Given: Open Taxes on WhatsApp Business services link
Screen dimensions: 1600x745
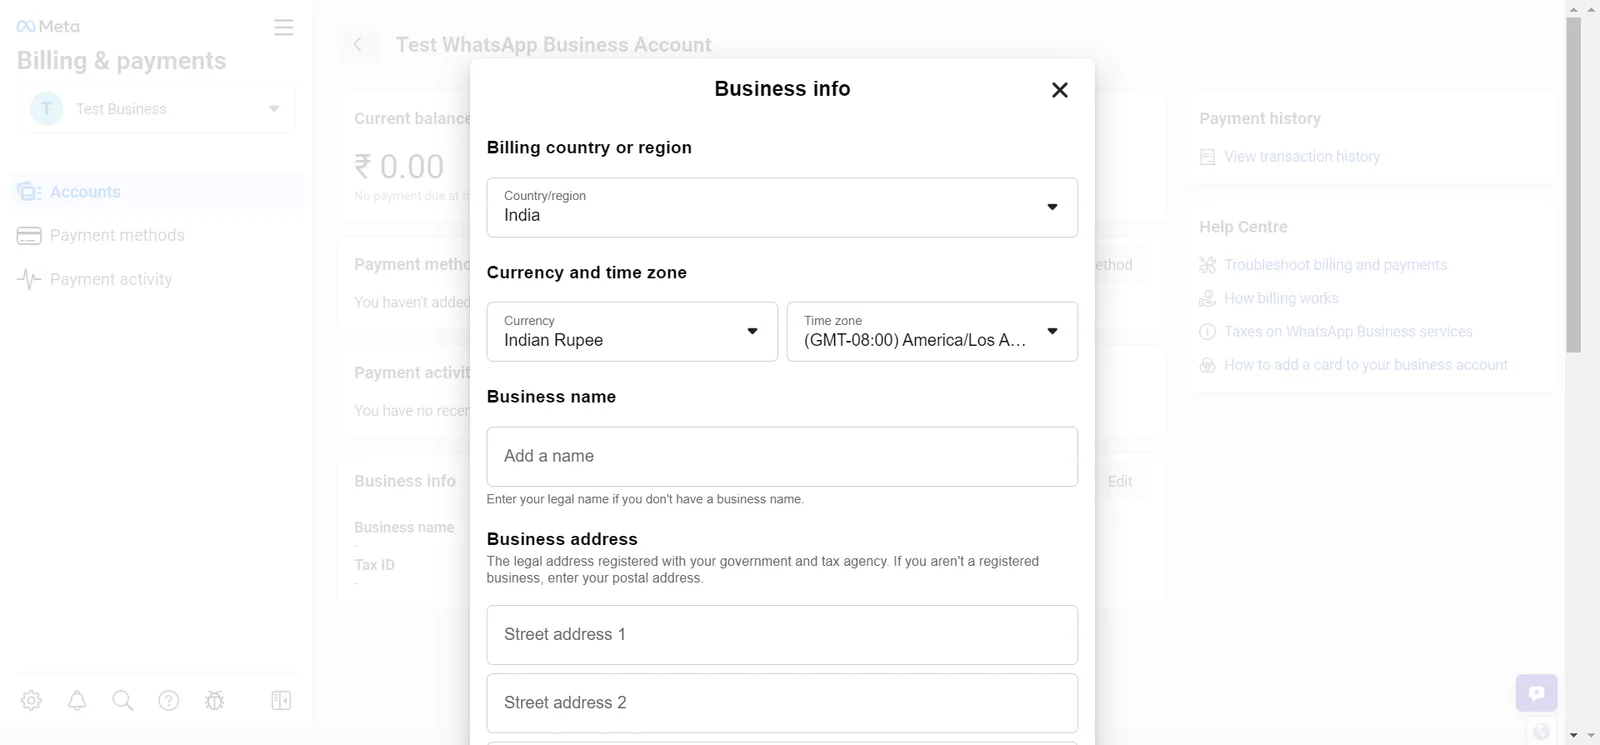Looking at the screenshot, I should (x=1348, y=332).
